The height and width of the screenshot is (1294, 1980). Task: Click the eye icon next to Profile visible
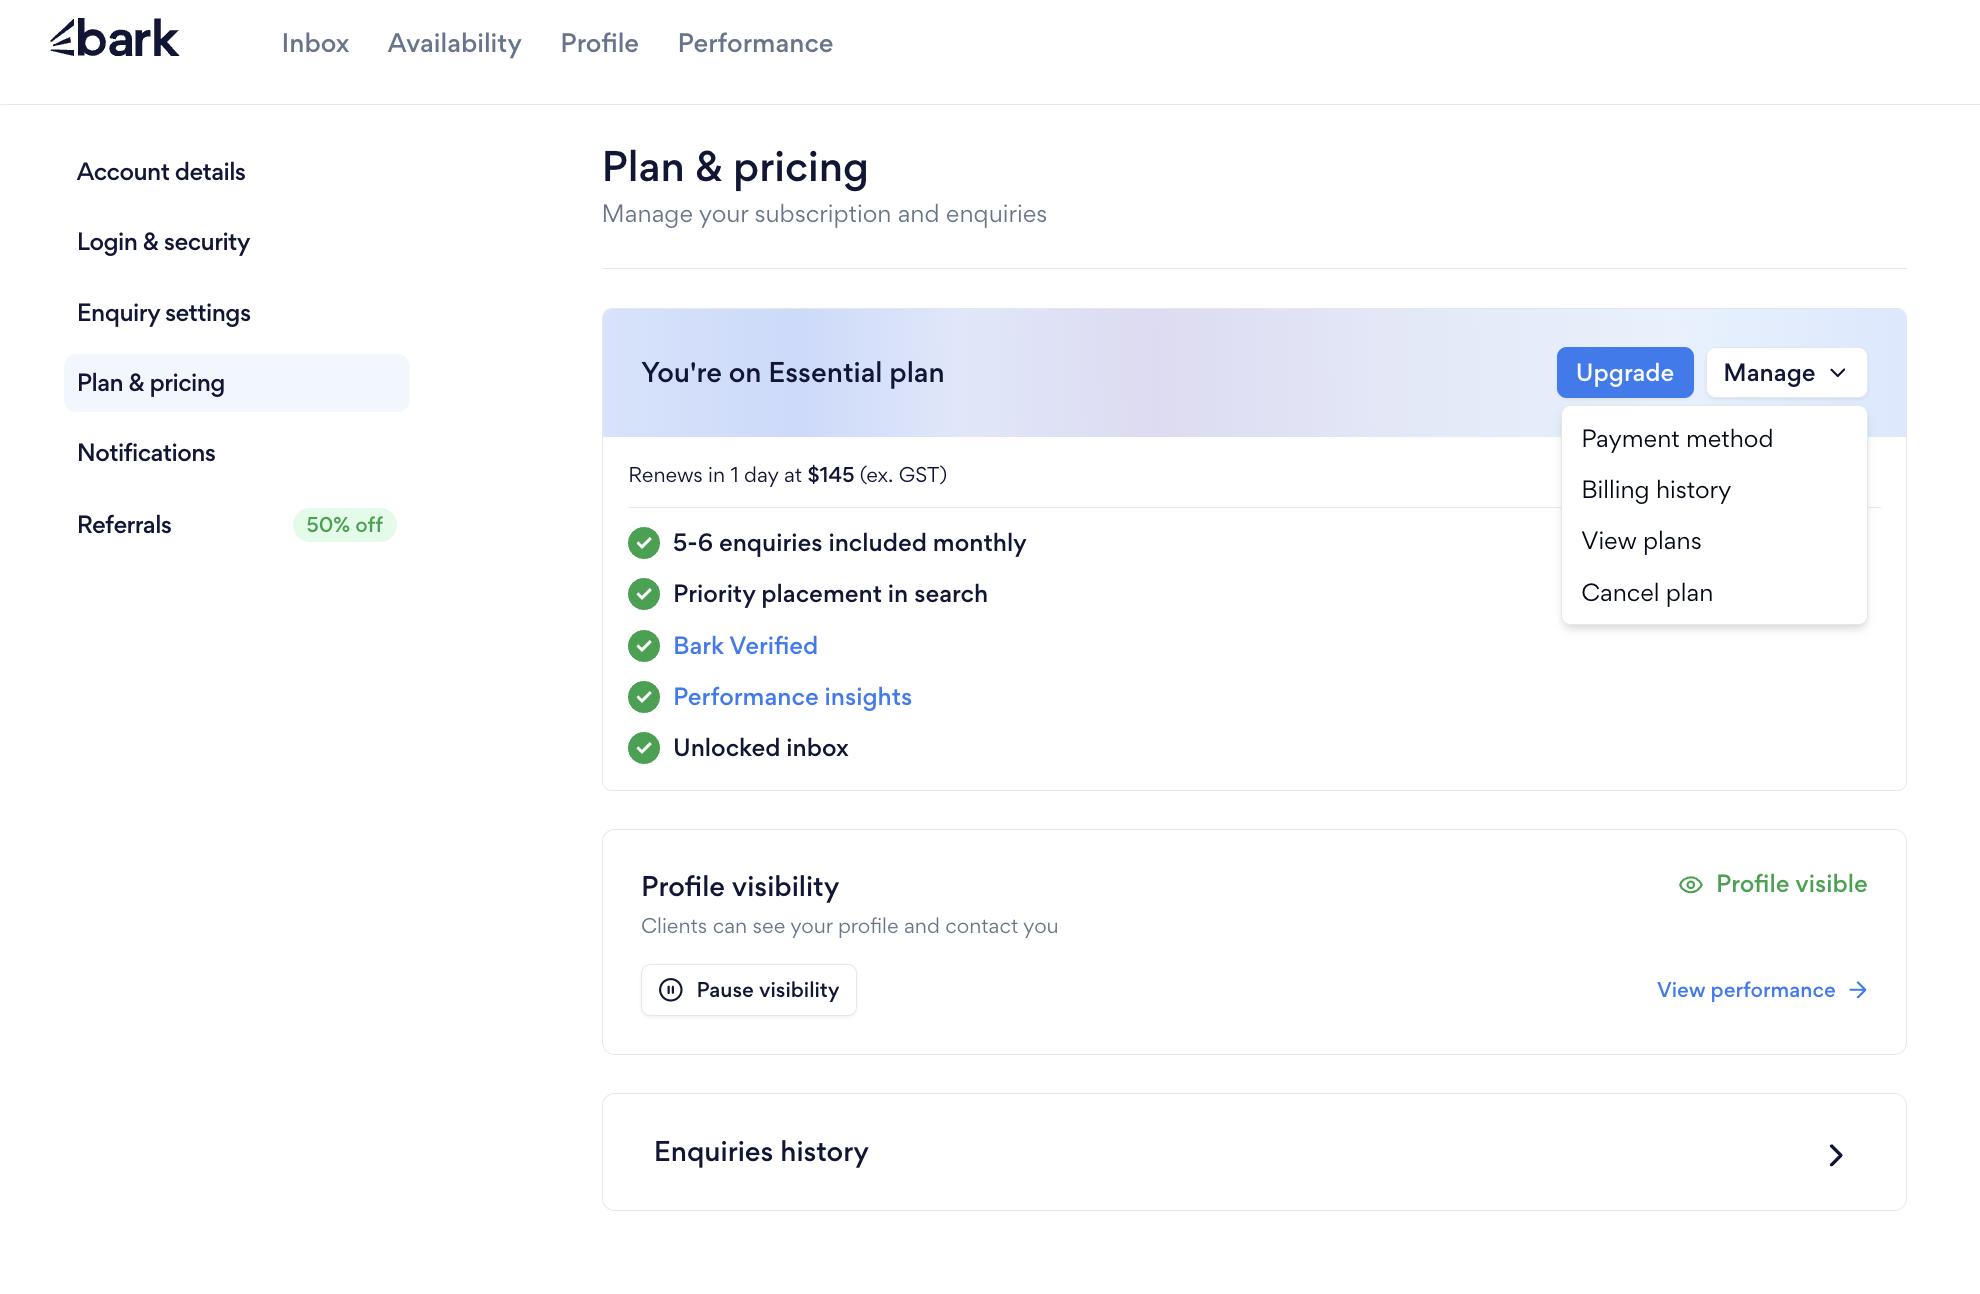1691,885
